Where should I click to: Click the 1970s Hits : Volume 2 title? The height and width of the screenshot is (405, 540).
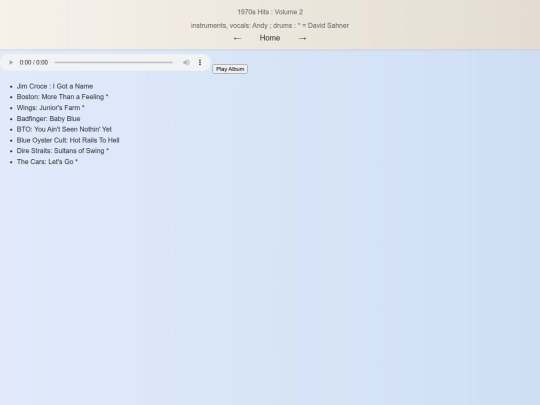[x=270, y=12]
